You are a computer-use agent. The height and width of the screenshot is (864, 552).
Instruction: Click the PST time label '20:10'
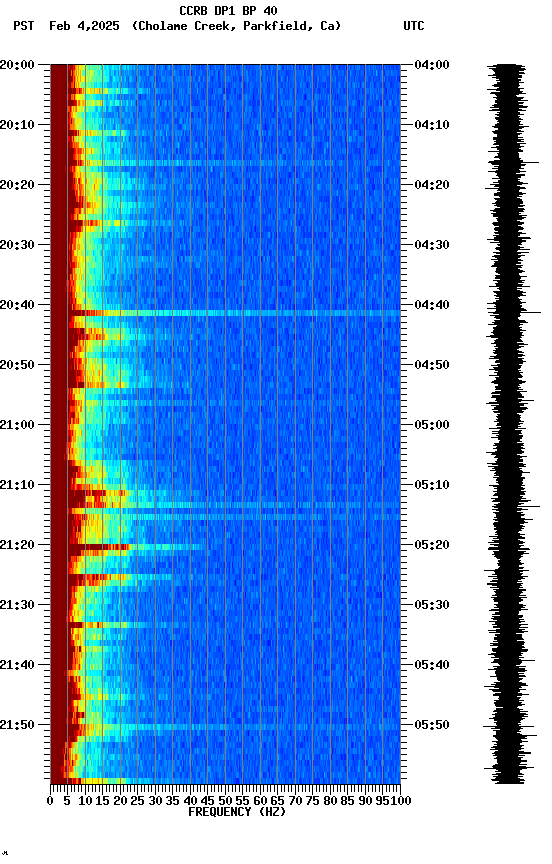click(x=17, y=125)
